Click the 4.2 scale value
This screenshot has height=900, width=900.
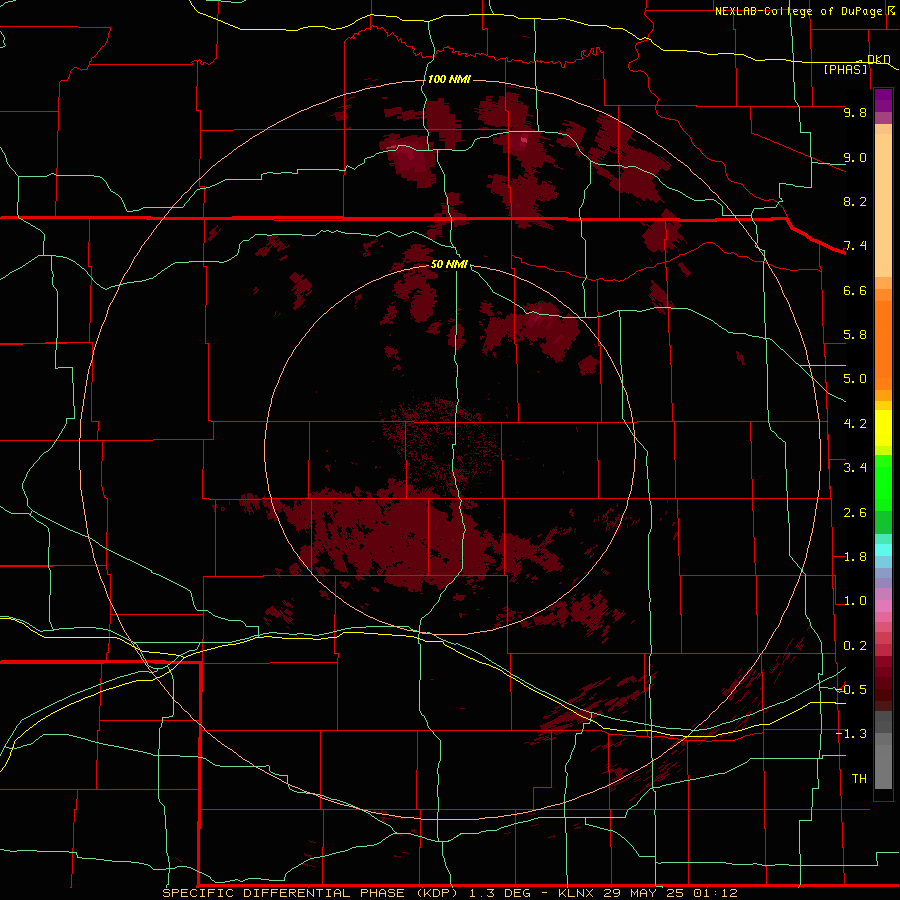click(x=855, y=424)
